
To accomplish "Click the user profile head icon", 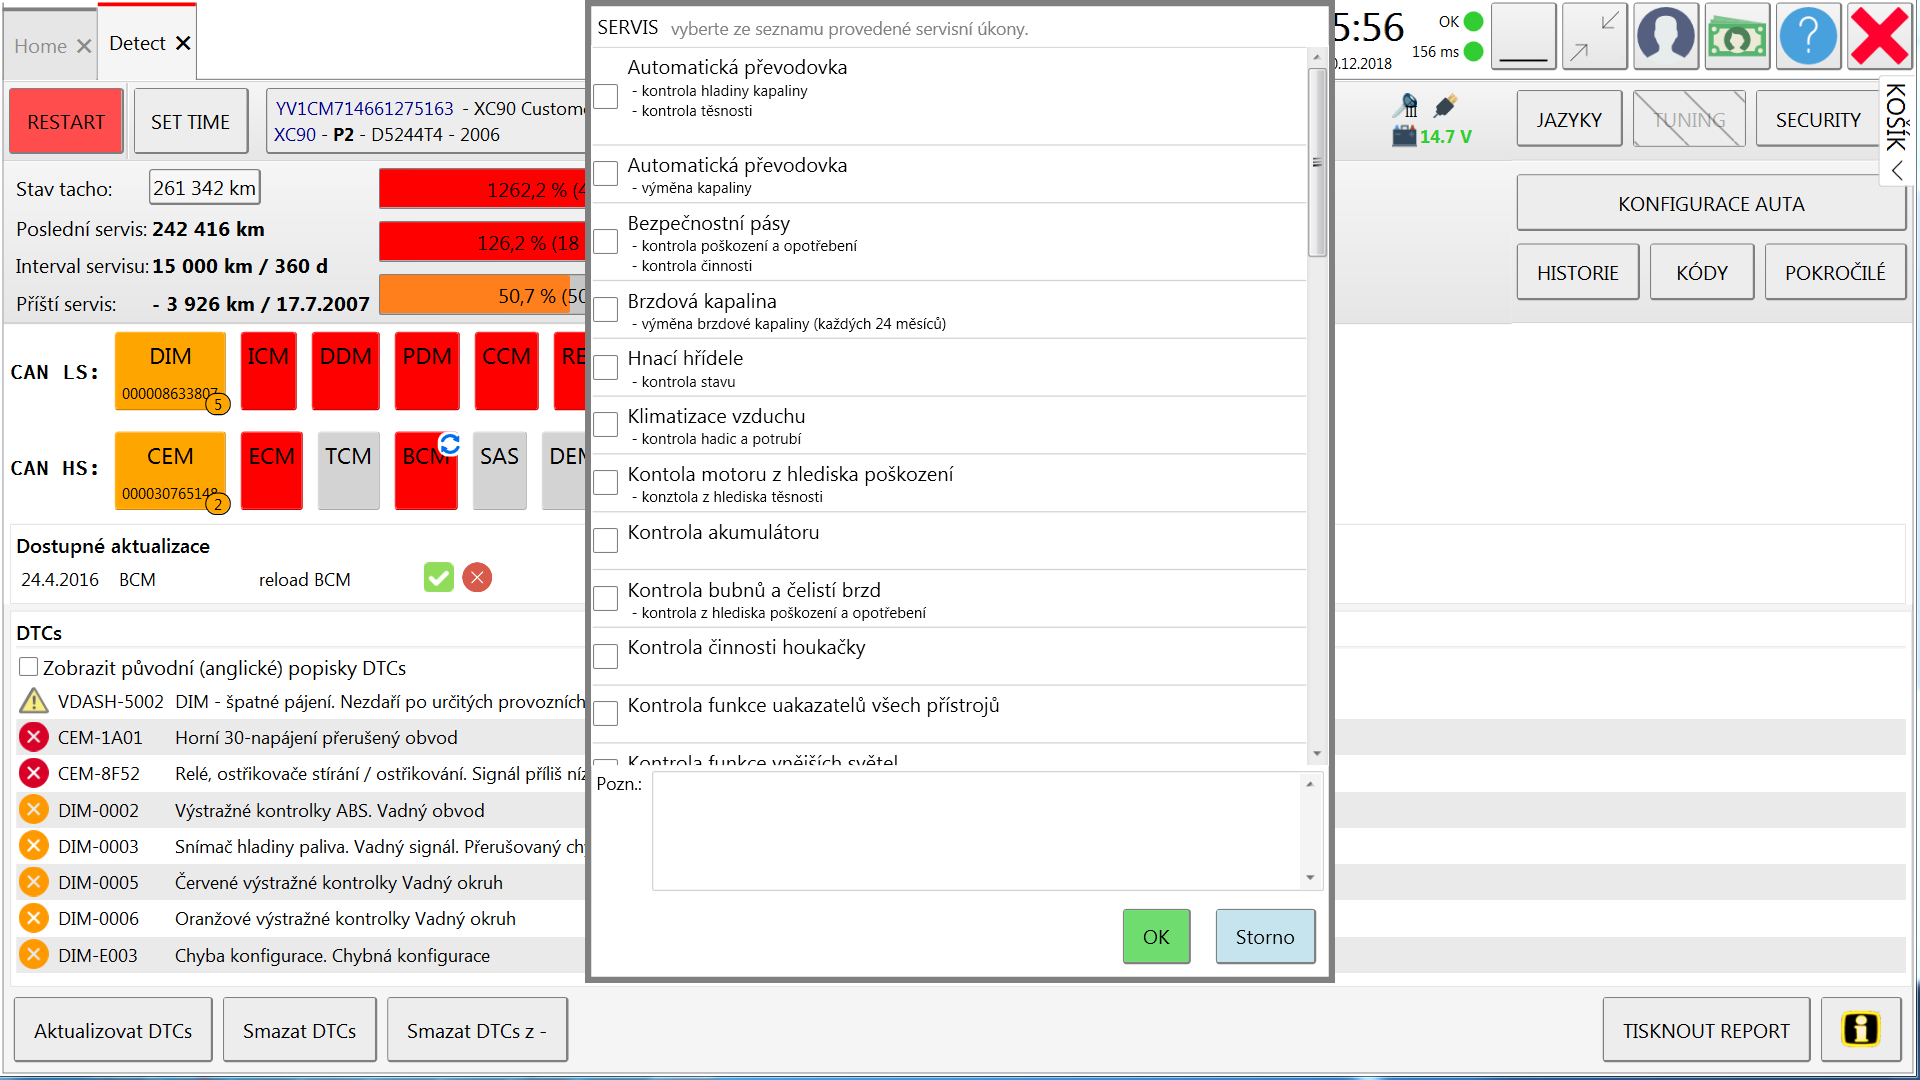I will point(1665,37).
